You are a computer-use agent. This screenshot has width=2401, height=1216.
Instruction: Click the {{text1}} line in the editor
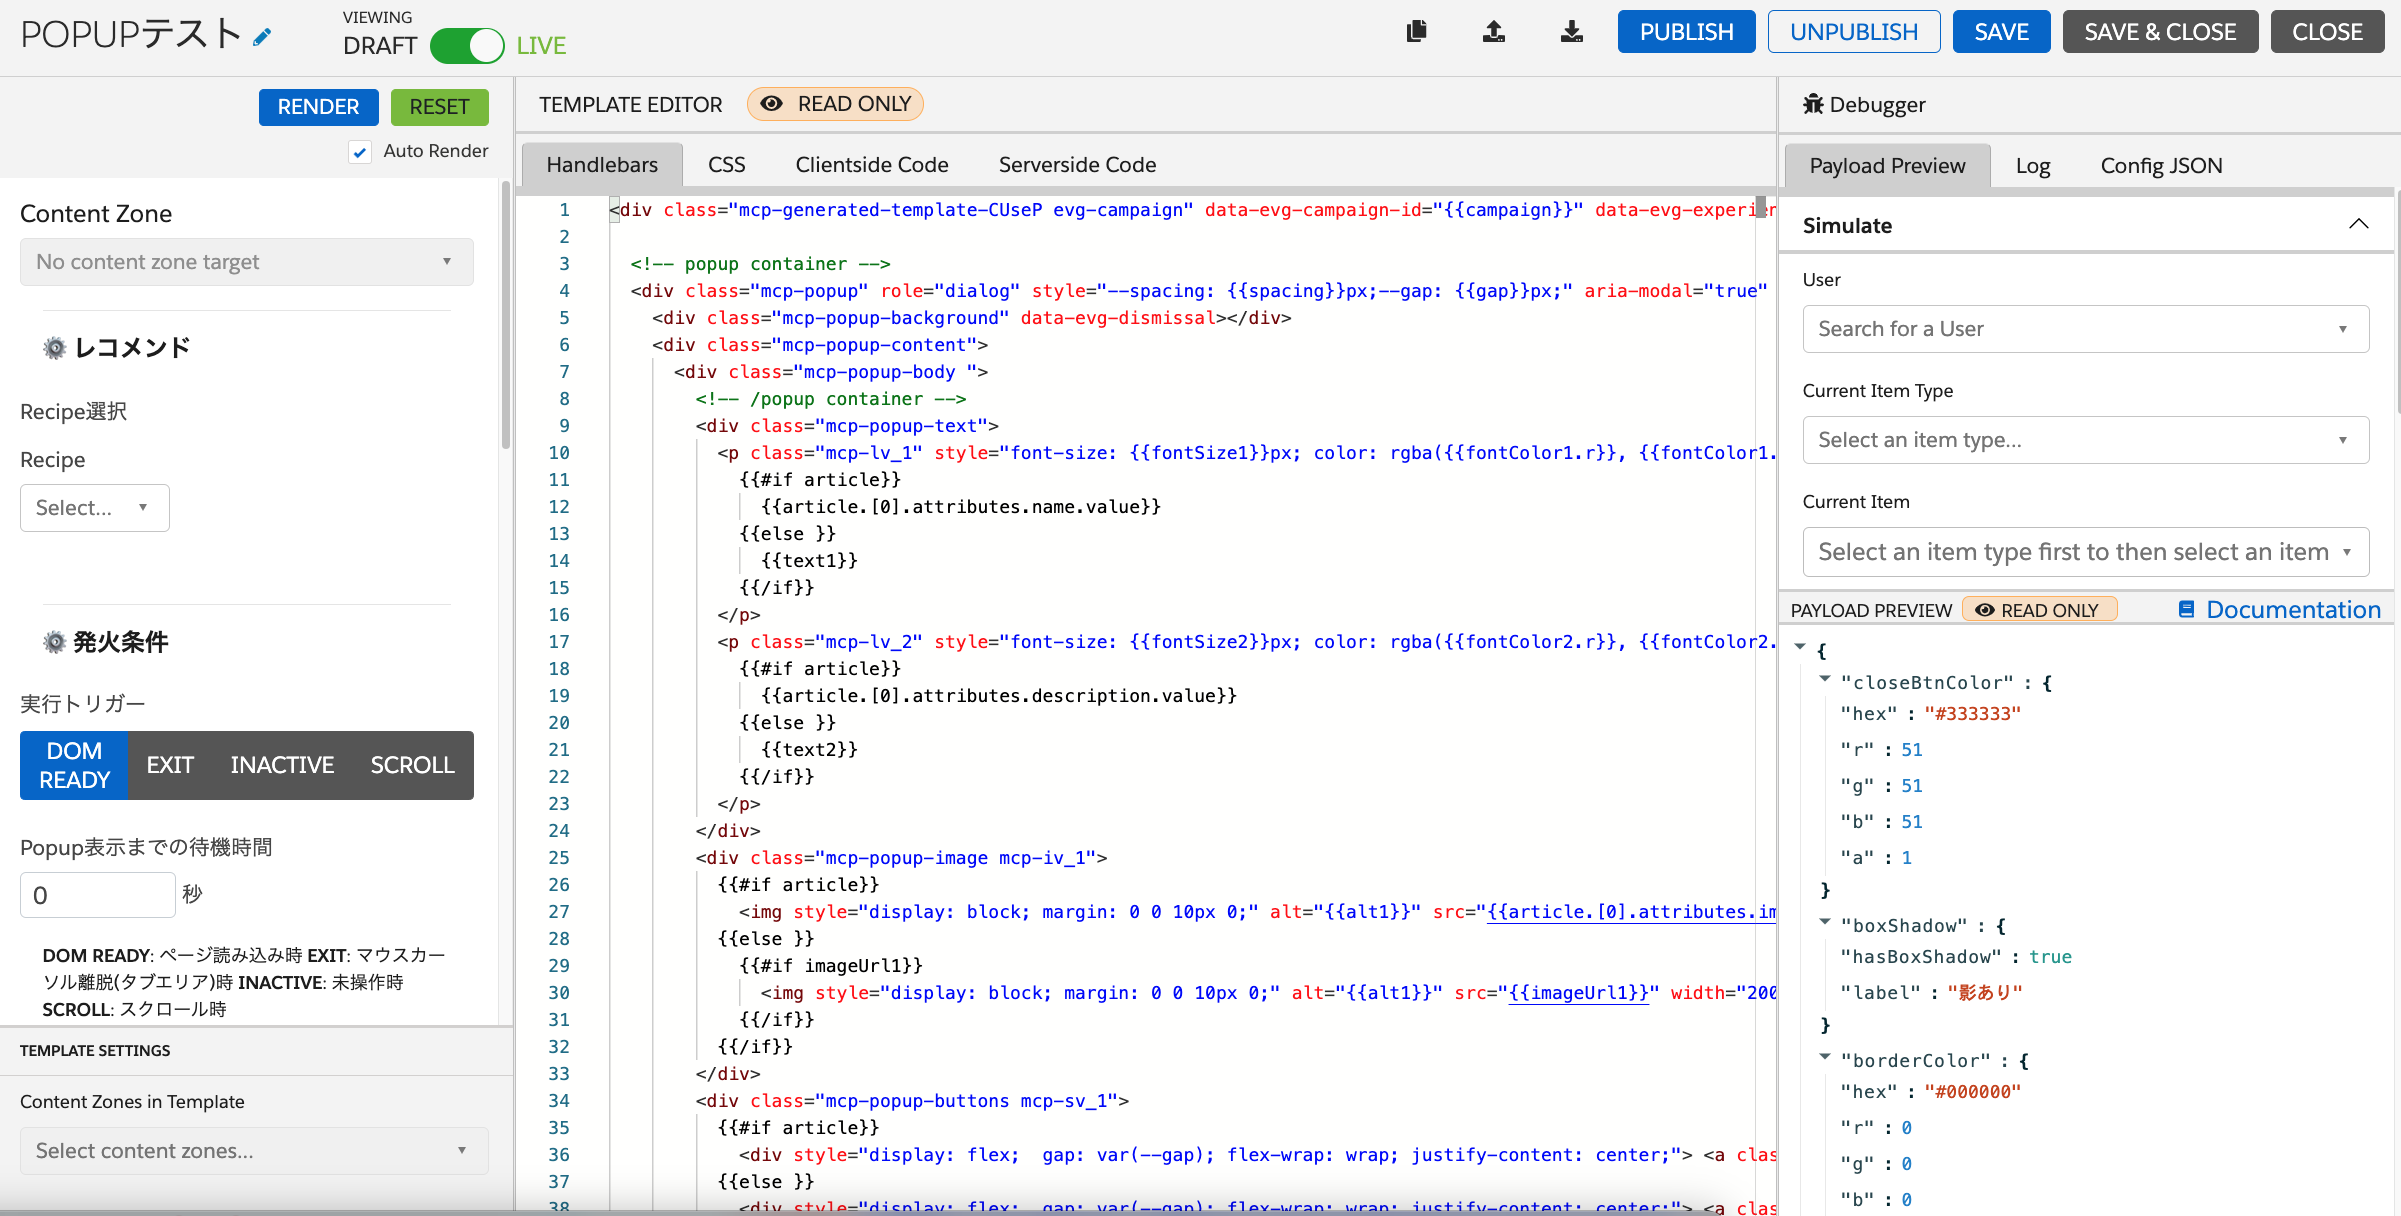(809, 561)
